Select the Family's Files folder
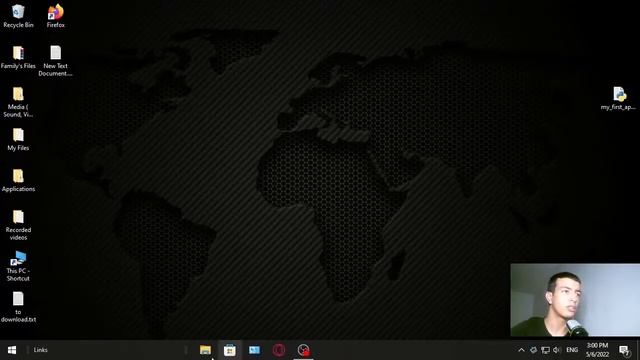Viewport: 640px width, 360px height. 18,57
